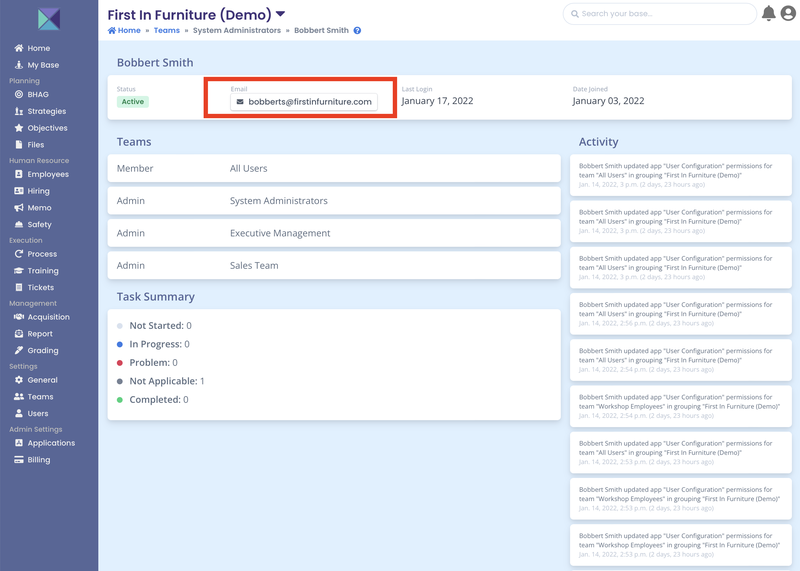Expand First In Furniture (Demo) dropdown

[x=280, y=14]
